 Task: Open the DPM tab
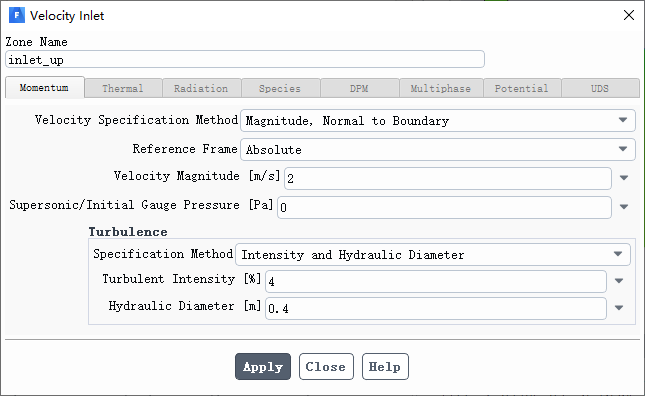(x=359, y=88)
